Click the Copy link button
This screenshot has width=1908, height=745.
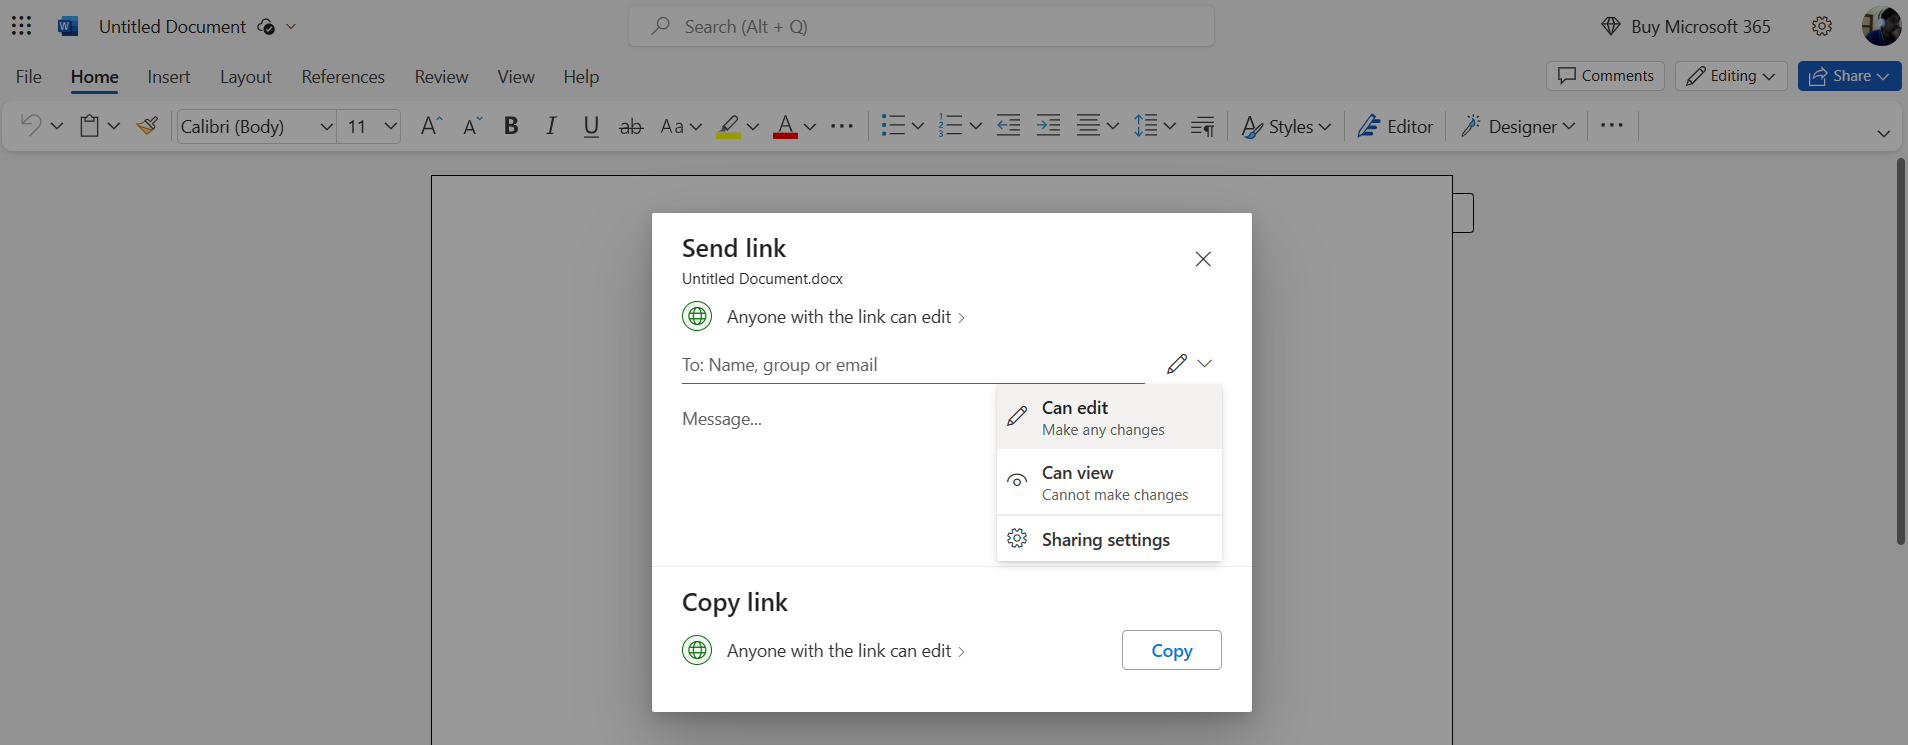(1171, 650)
